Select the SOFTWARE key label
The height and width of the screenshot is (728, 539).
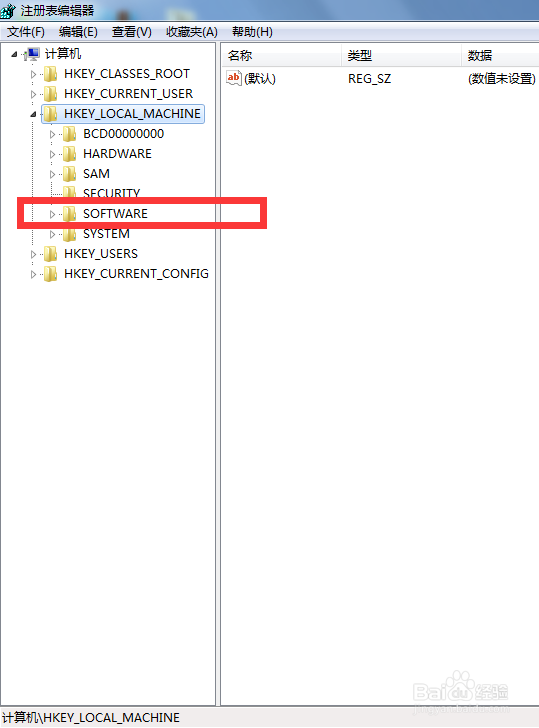115,214
